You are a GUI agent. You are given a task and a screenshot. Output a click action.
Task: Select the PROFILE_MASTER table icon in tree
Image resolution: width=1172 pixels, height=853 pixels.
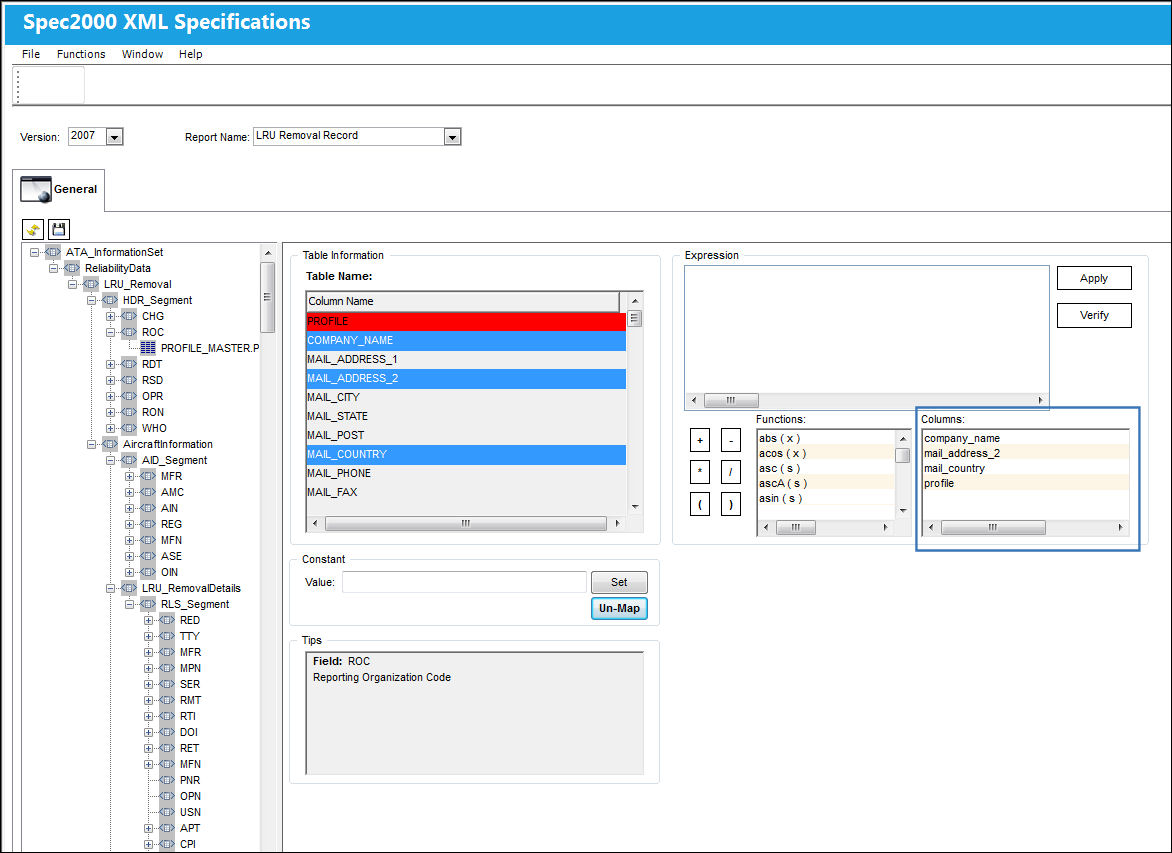click(x=148, y=348)
